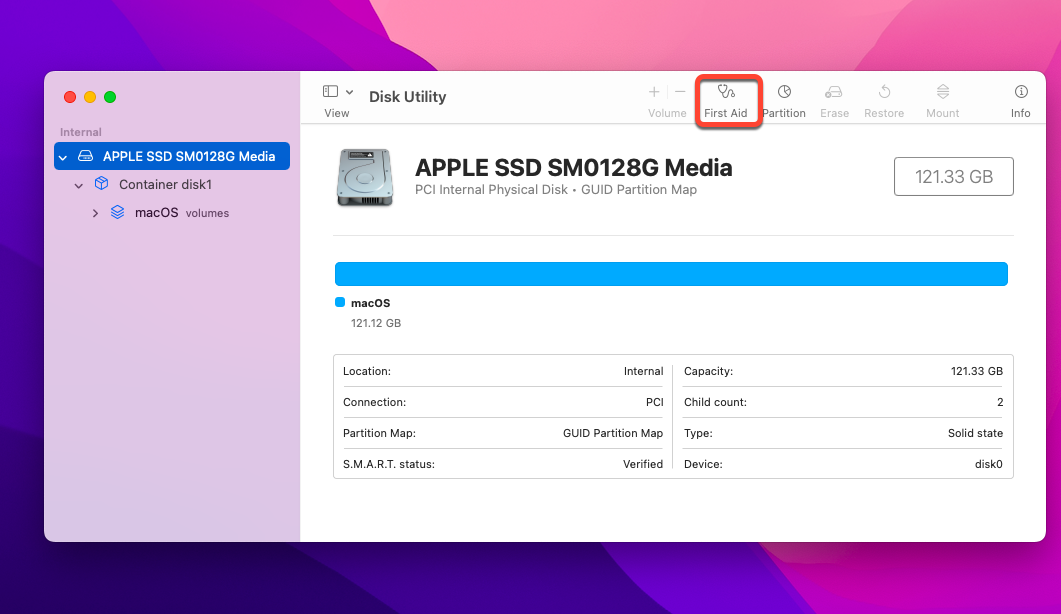
Task: Click the Capacity 121.33 GB table value
Action: [977, 372]
